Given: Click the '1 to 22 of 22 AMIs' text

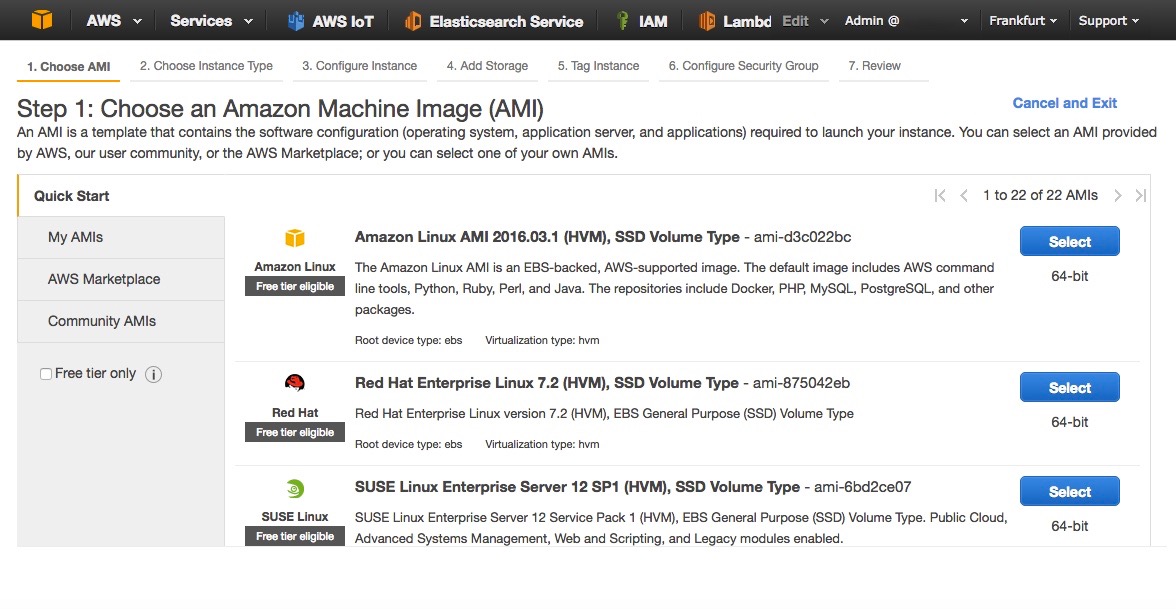Looking at the screenshot, I should tap(1040, 195).
